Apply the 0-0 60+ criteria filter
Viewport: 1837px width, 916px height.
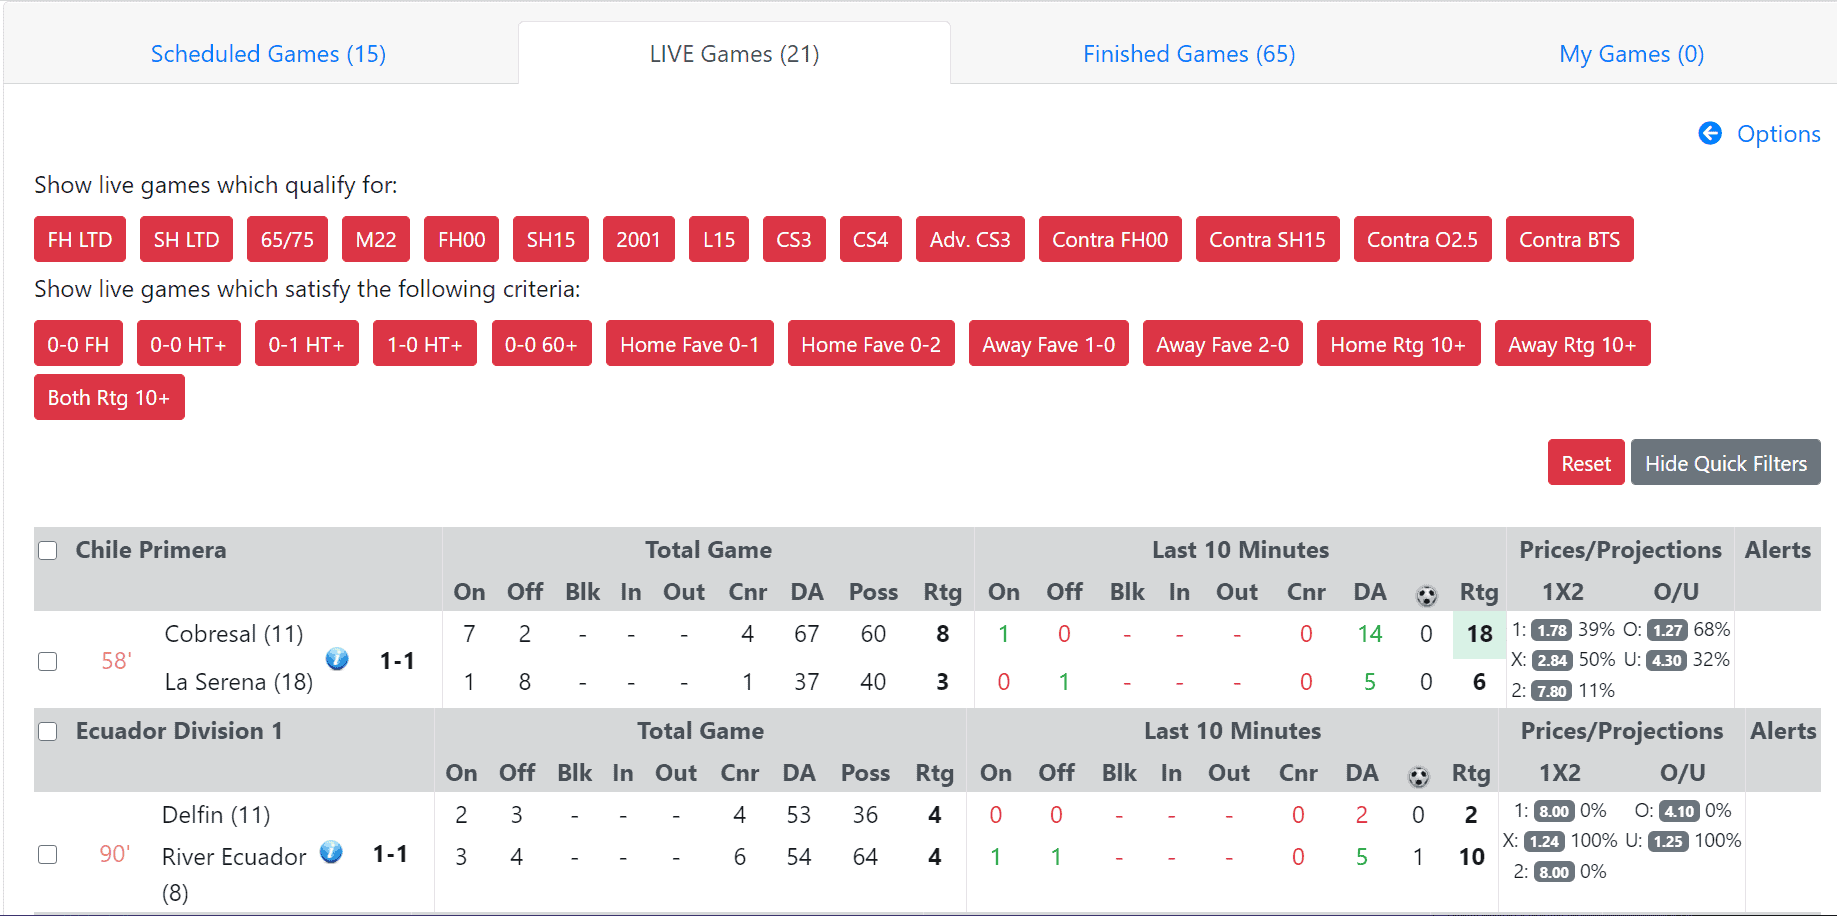coord(541,343)
